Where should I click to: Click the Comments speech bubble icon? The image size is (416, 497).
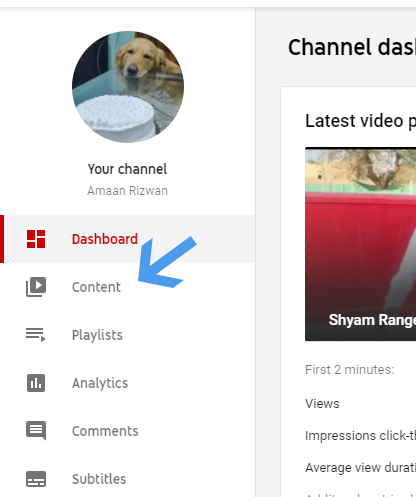(x=36, y=431)
